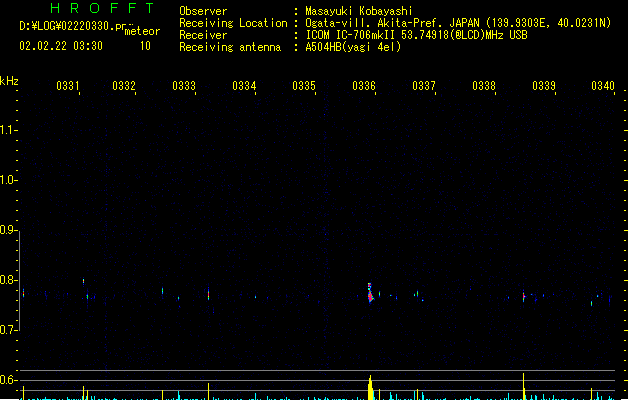The height and width of the screenshot is (400, 629).
Task: Click the 0333 time marker
Action: 184,86
